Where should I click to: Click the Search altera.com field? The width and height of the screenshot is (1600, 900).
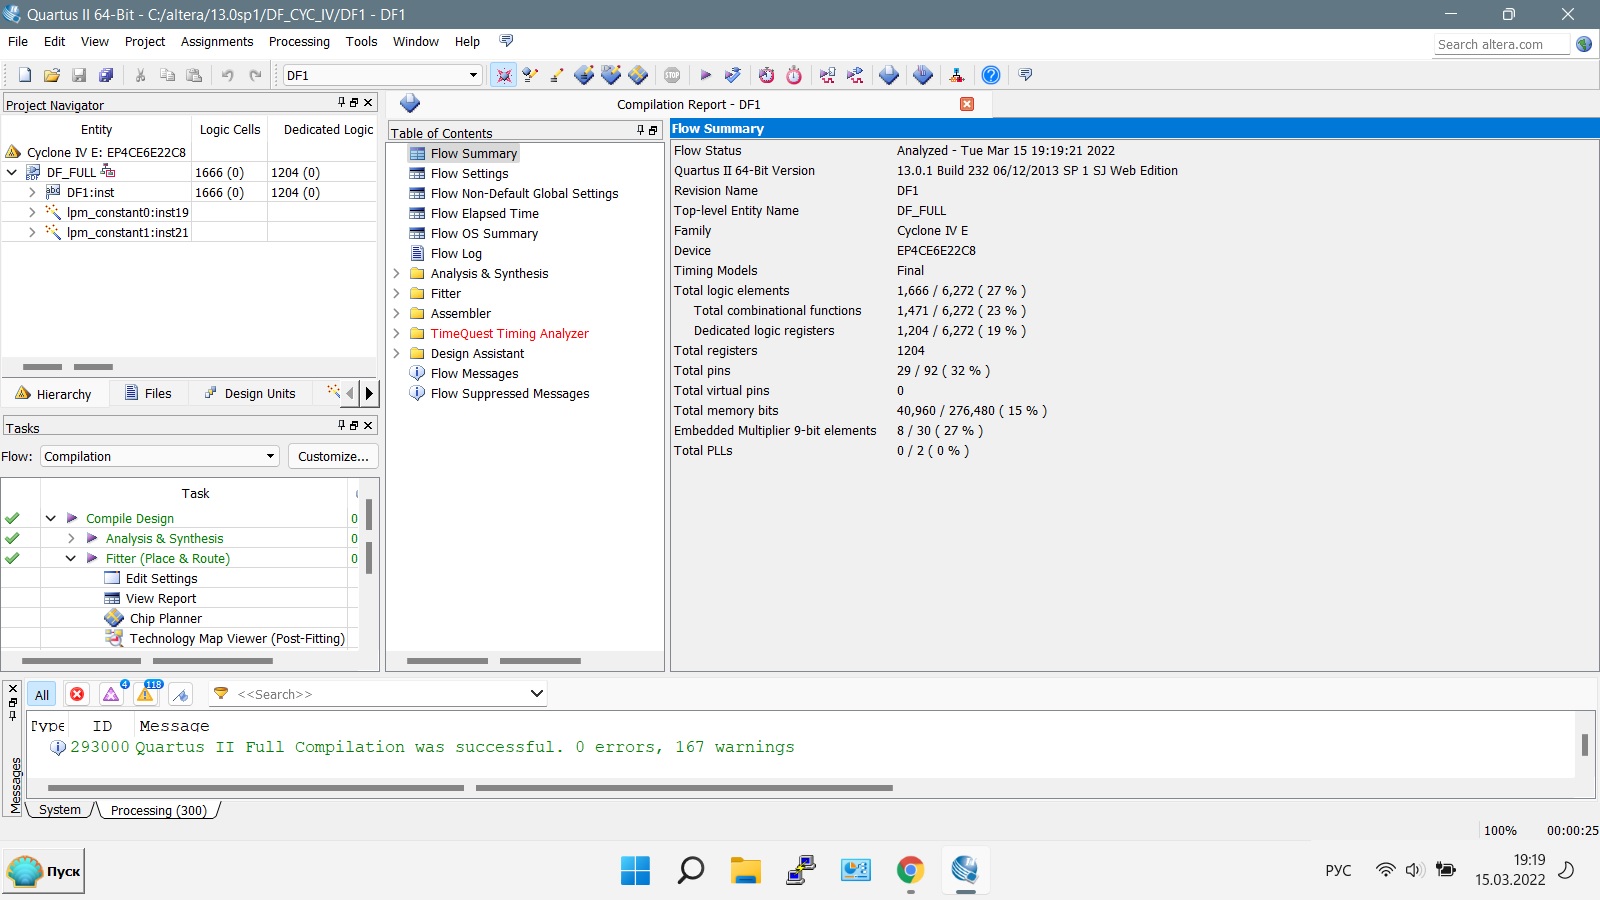point(1501,44)
